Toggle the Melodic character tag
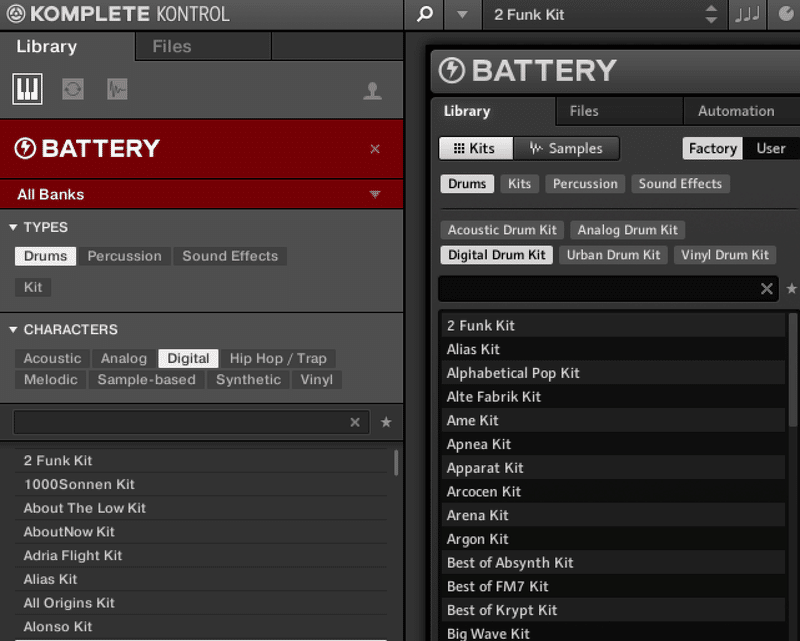Image resolution: width=800 pixels, height=641 pixels. point(51,380)
